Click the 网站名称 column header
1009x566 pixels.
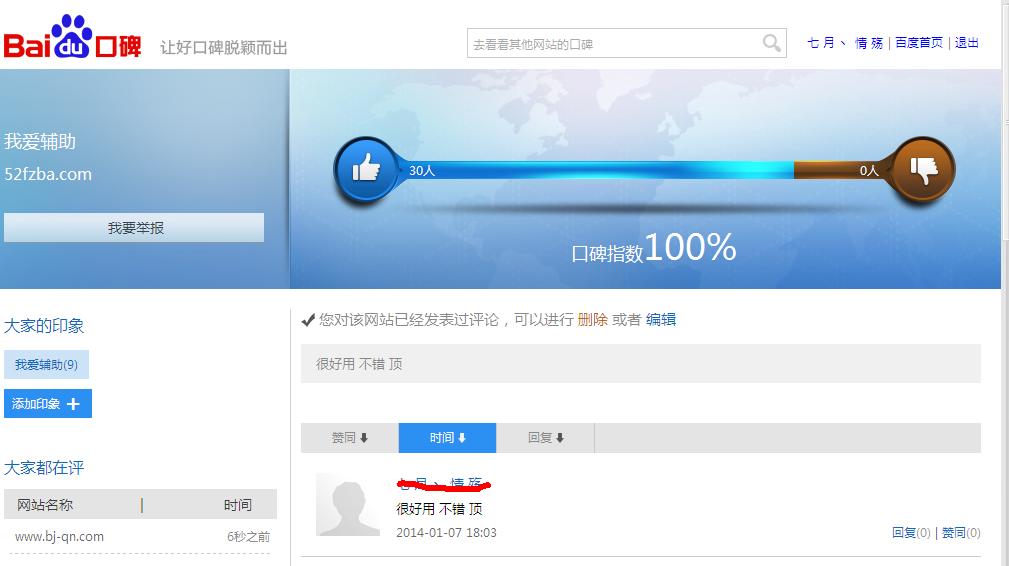pyautogui.click(x=45, y=505)
